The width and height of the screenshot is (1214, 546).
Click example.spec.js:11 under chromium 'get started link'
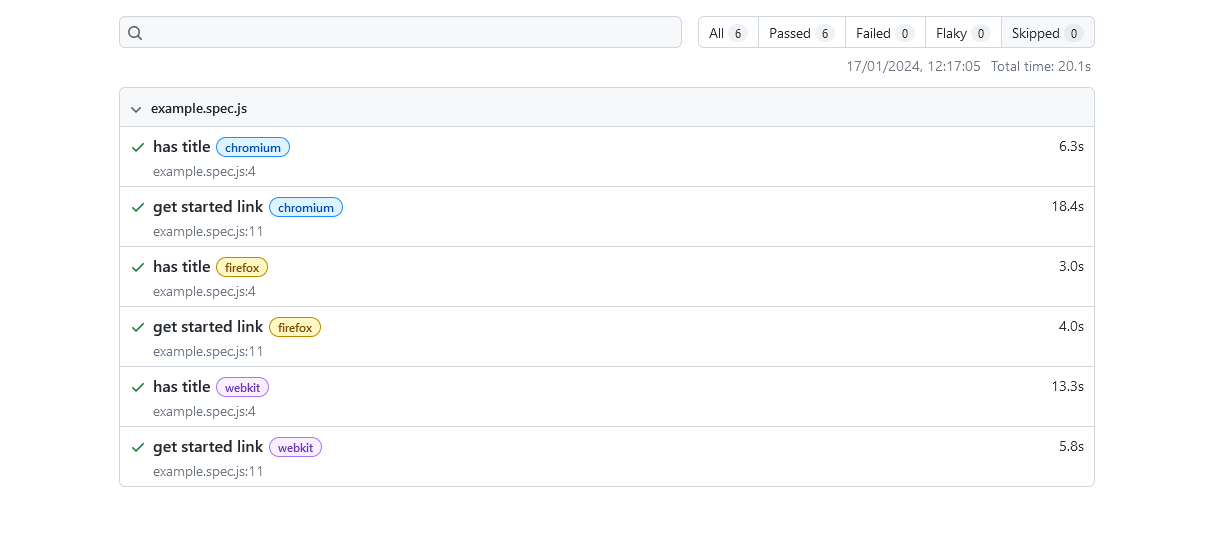tap(208, 231)
